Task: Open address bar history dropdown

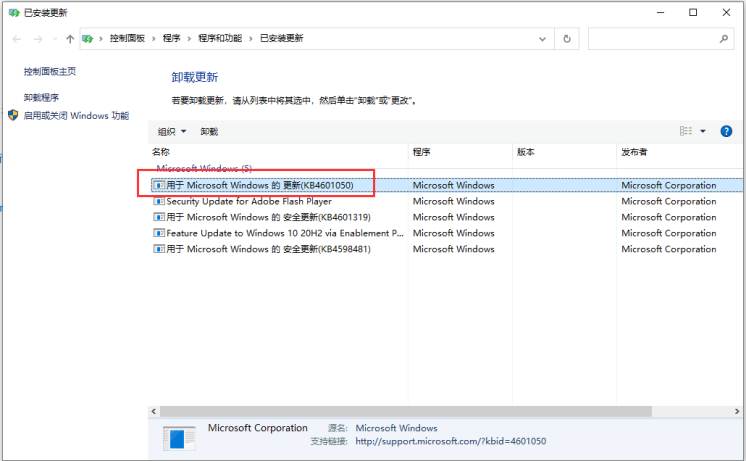Action: pos(542,39)
